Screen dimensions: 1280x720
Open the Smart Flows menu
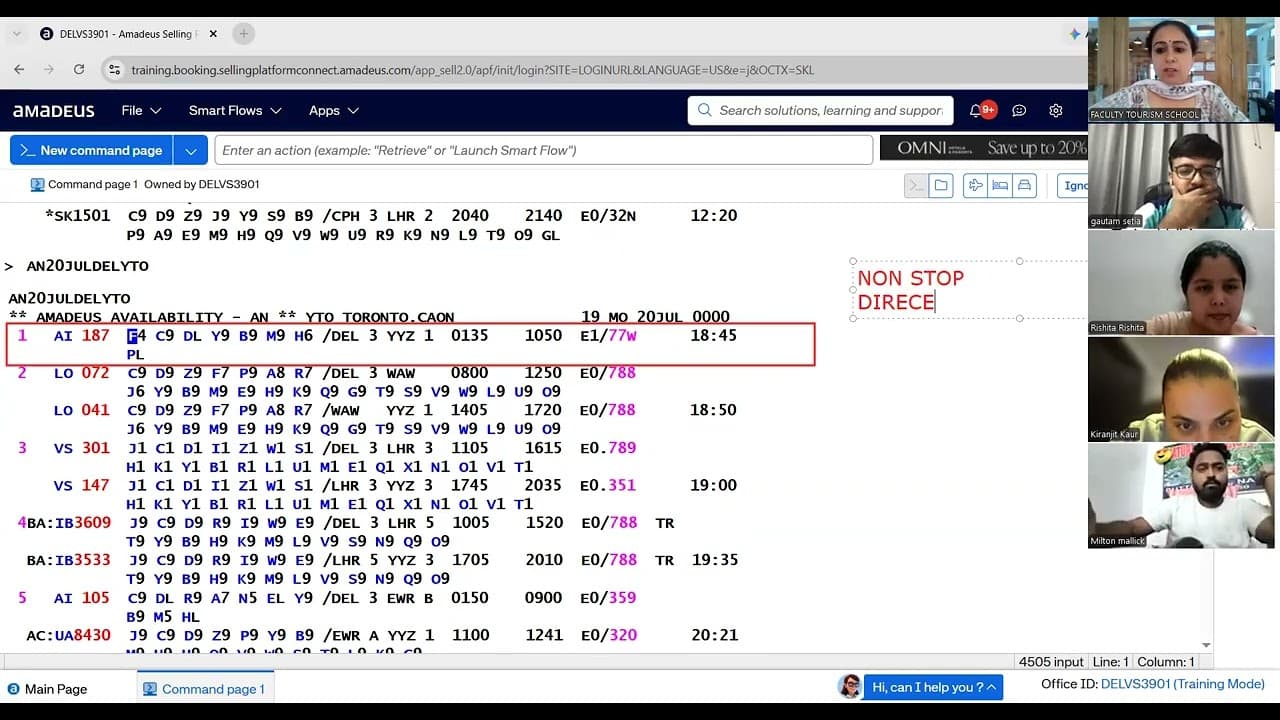[235, 111]
